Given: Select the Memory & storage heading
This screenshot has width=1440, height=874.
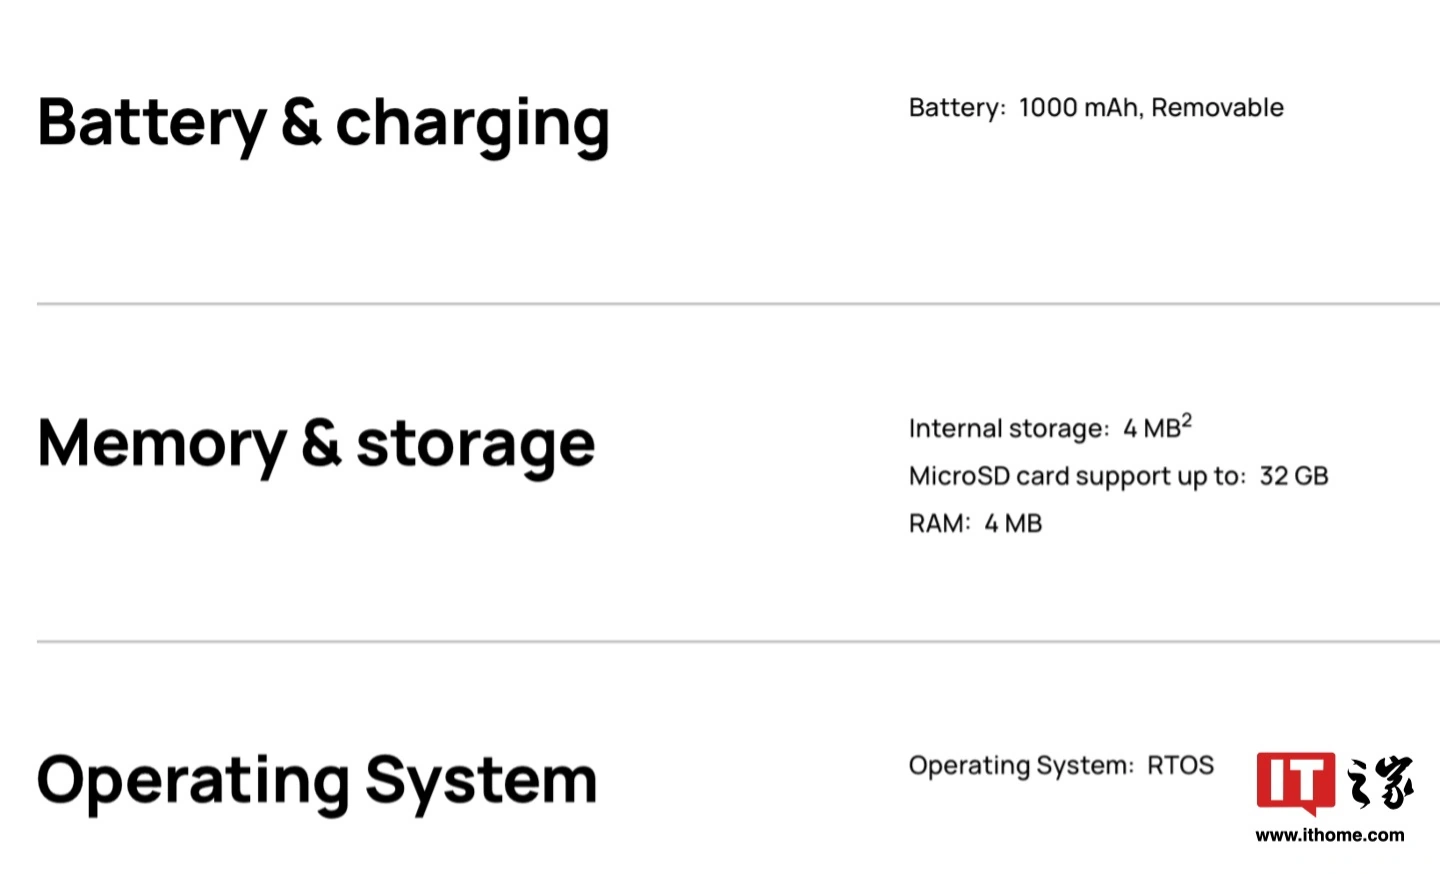Looking at the screenshot, I should 316,444.
